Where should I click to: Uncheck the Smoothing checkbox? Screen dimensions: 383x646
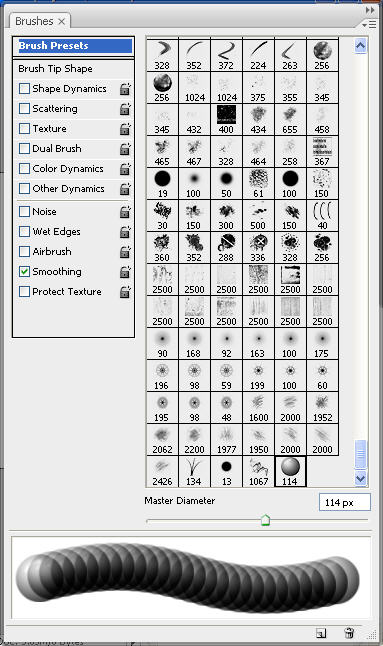coord(25,272)
